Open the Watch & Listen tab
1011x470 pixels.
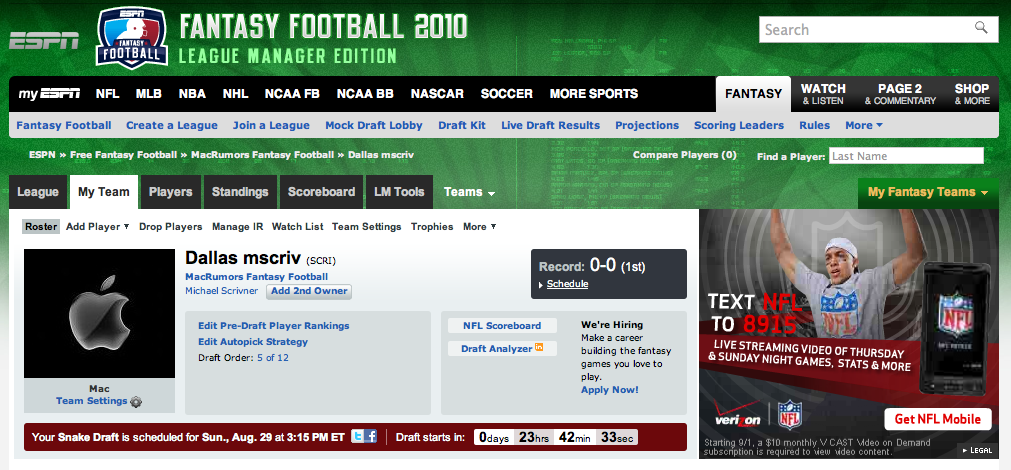(x=823, y=94)
